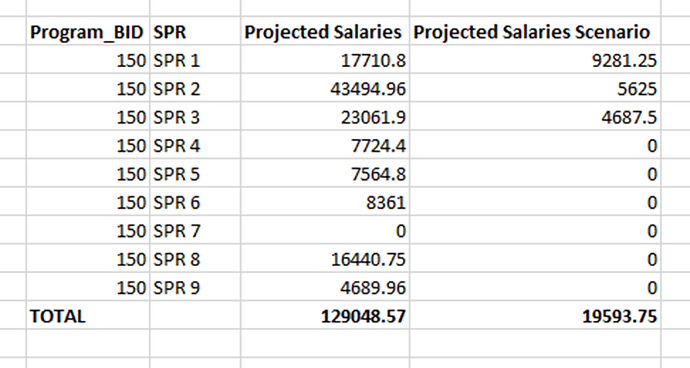This screenshot has width=690, height=368.
Task: Click the cell showing 5625
Action: tap(535, 88)
